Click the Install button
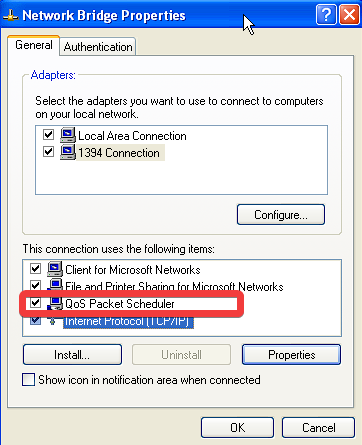 (72, 355)
